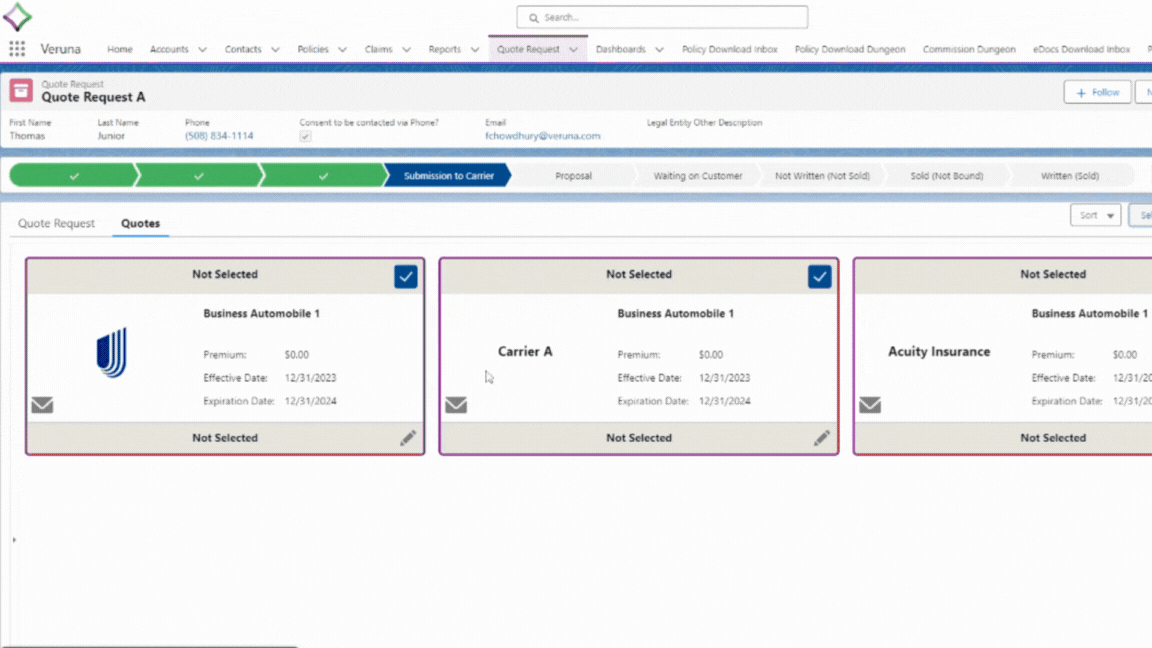Toggle selection checkbox on UnitedHealthcare logo card

[406, 276]
